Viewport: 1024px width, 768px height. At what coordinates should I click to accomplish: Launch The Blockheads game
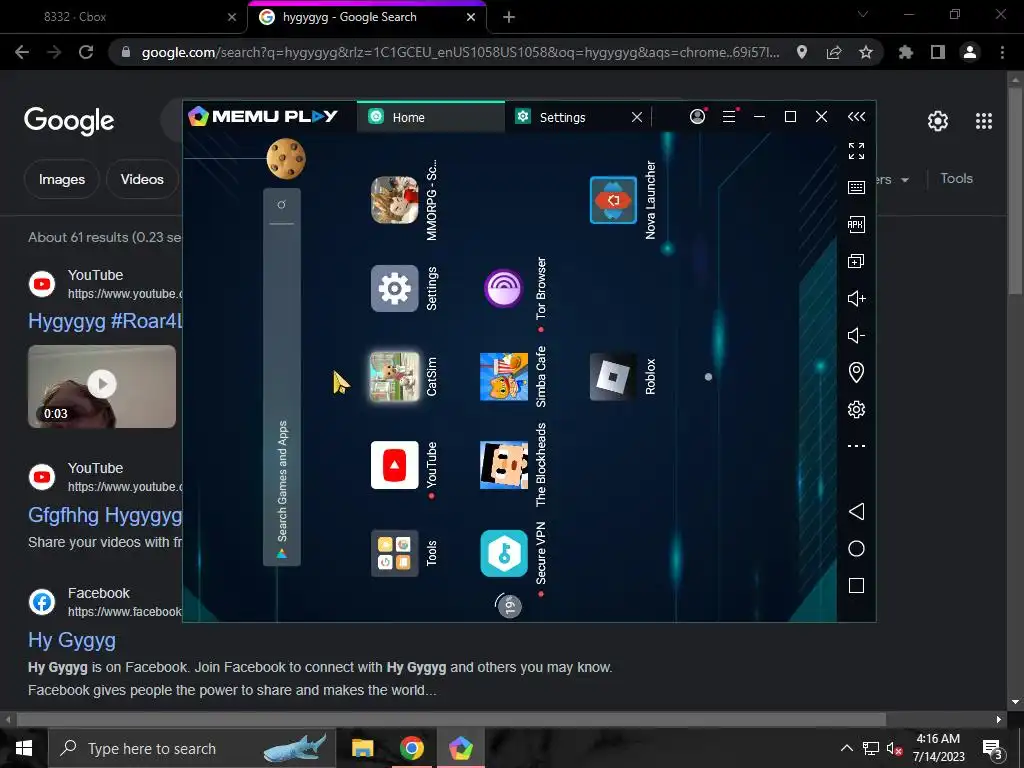(x=504, y=465)
